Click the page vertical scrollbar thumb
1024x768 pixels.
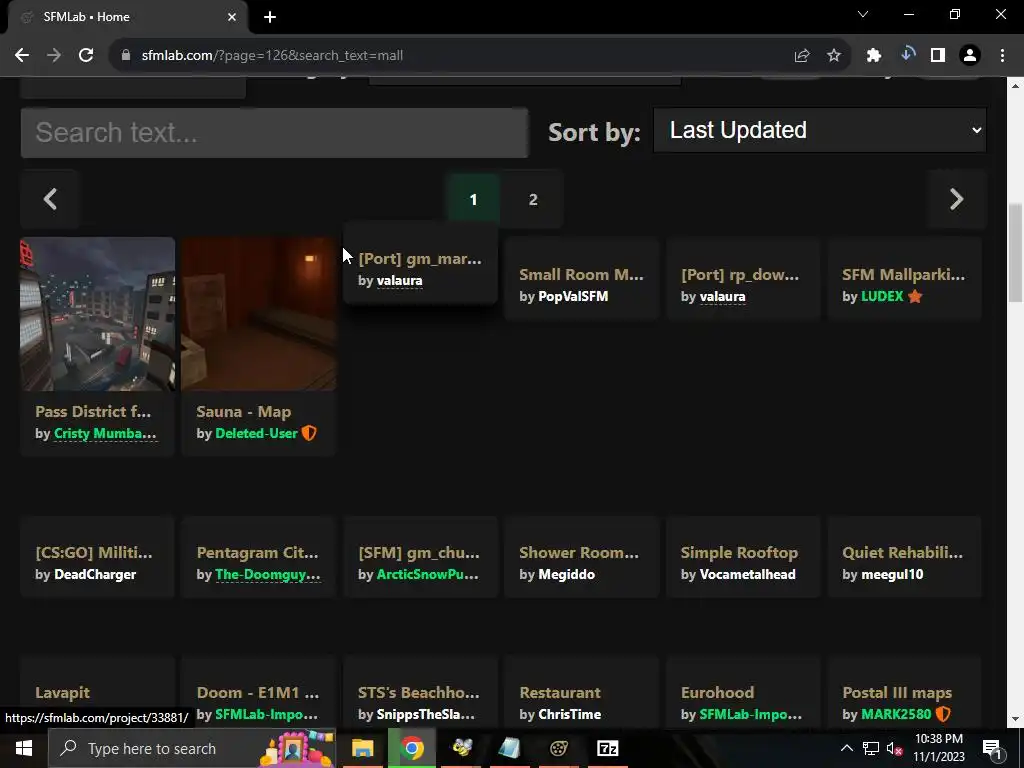(1016, 253)
